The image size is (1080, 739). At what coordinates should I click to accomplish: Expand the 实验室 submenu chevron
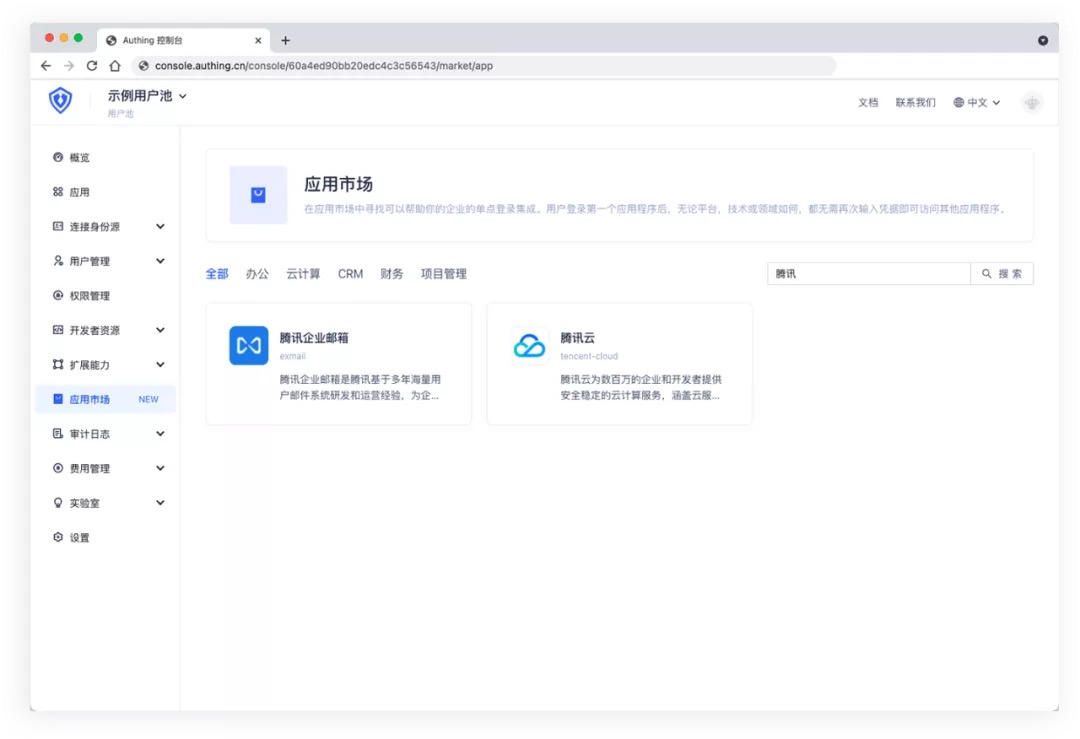pyautogui.click(x=160, y=503)
